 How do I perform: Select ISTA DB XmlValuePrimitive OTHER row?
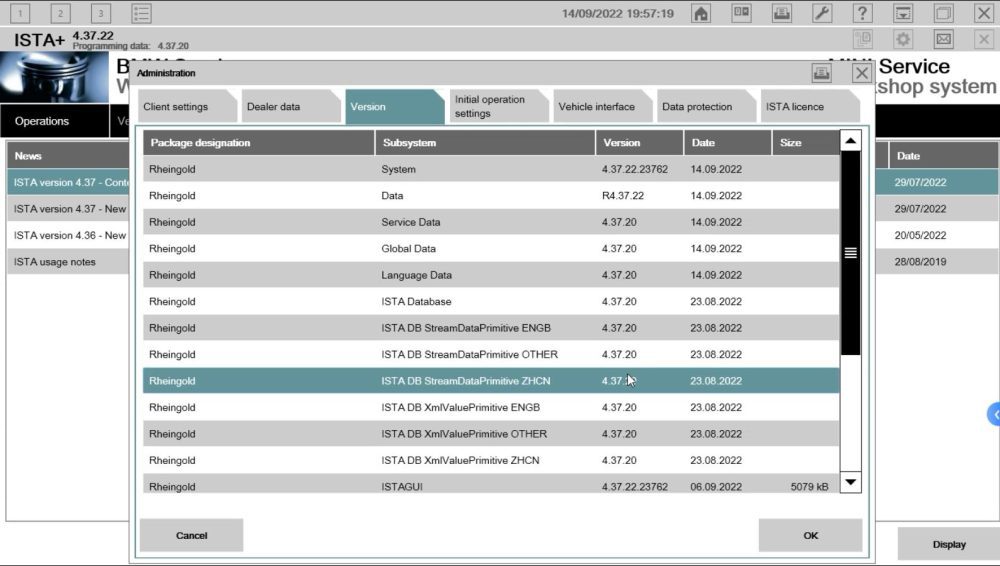[x=491, y=434]
